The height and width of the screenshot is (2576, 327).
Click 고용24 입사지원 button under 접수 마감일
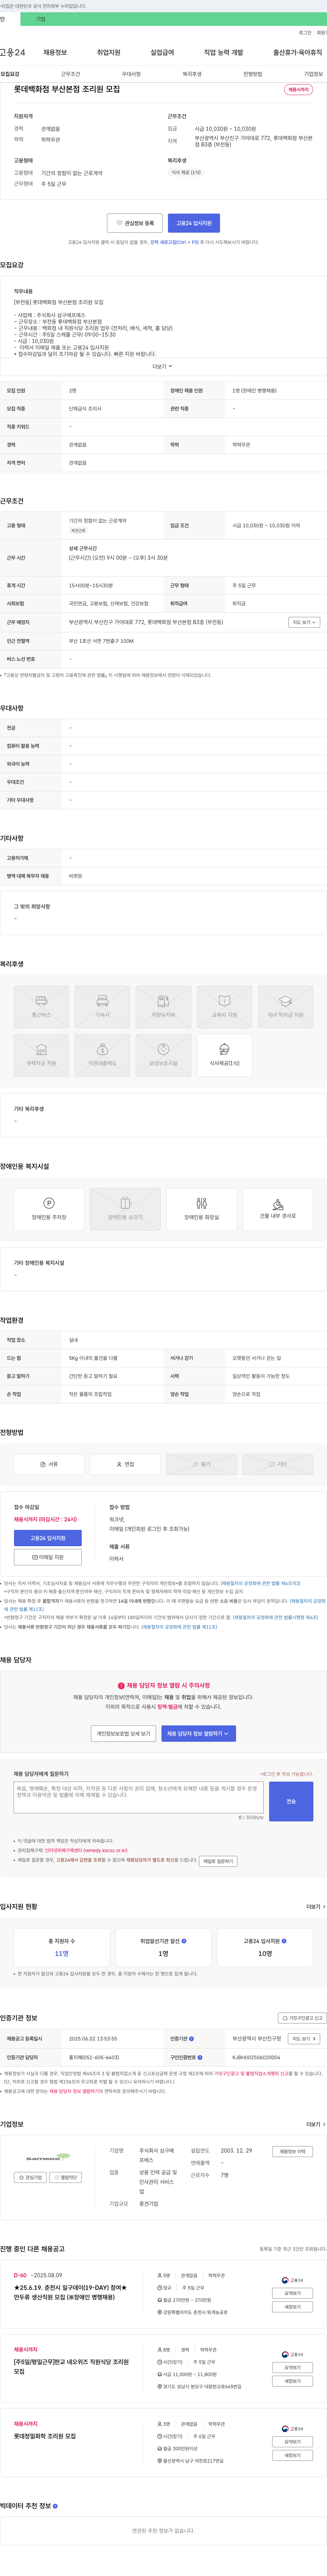tap(48, 1538)
